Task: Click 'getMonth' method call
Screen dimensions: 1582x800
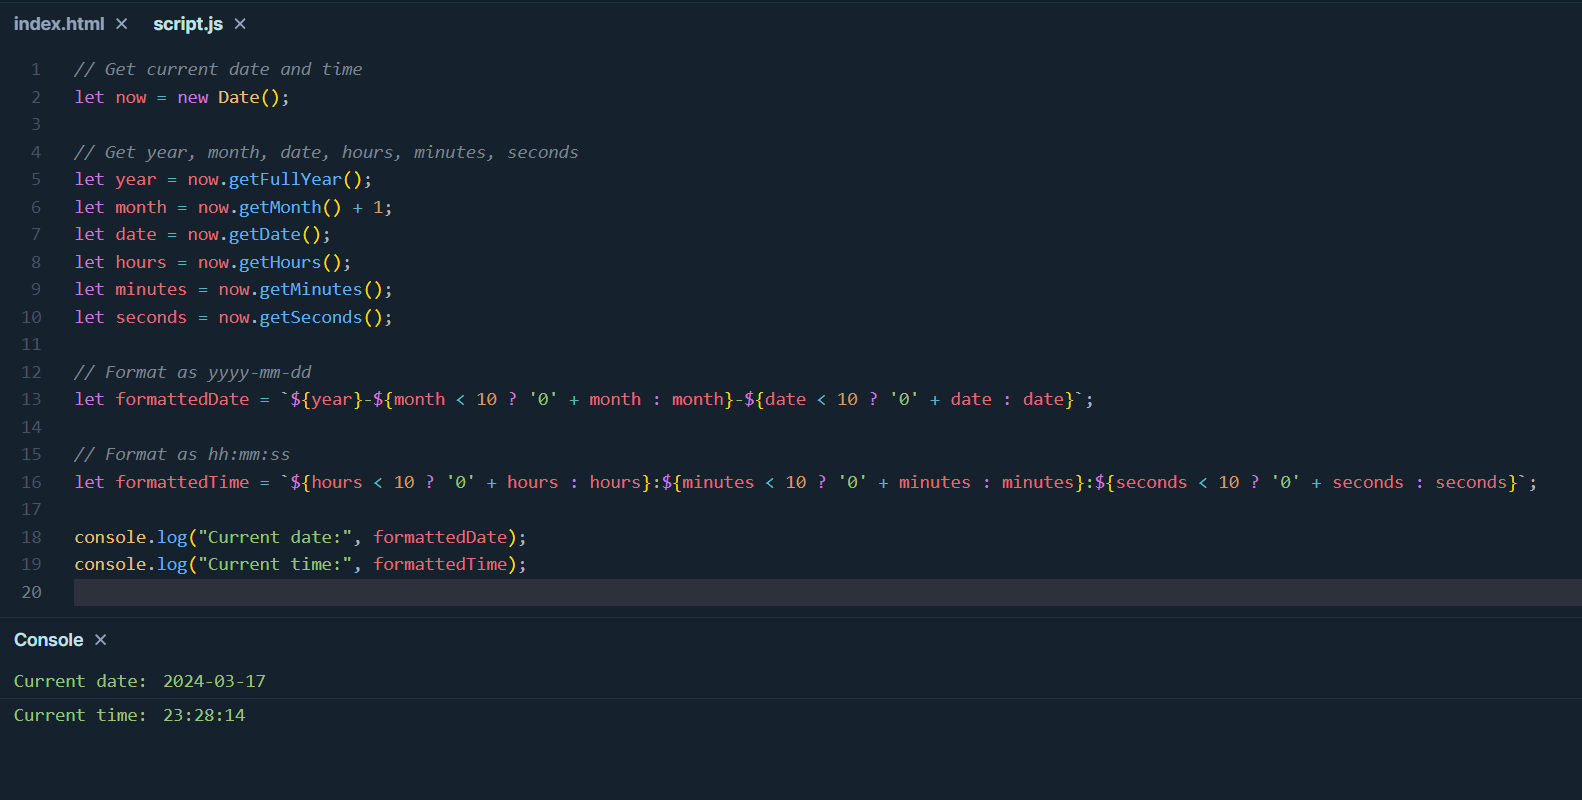Action: [x=280, y=207]
